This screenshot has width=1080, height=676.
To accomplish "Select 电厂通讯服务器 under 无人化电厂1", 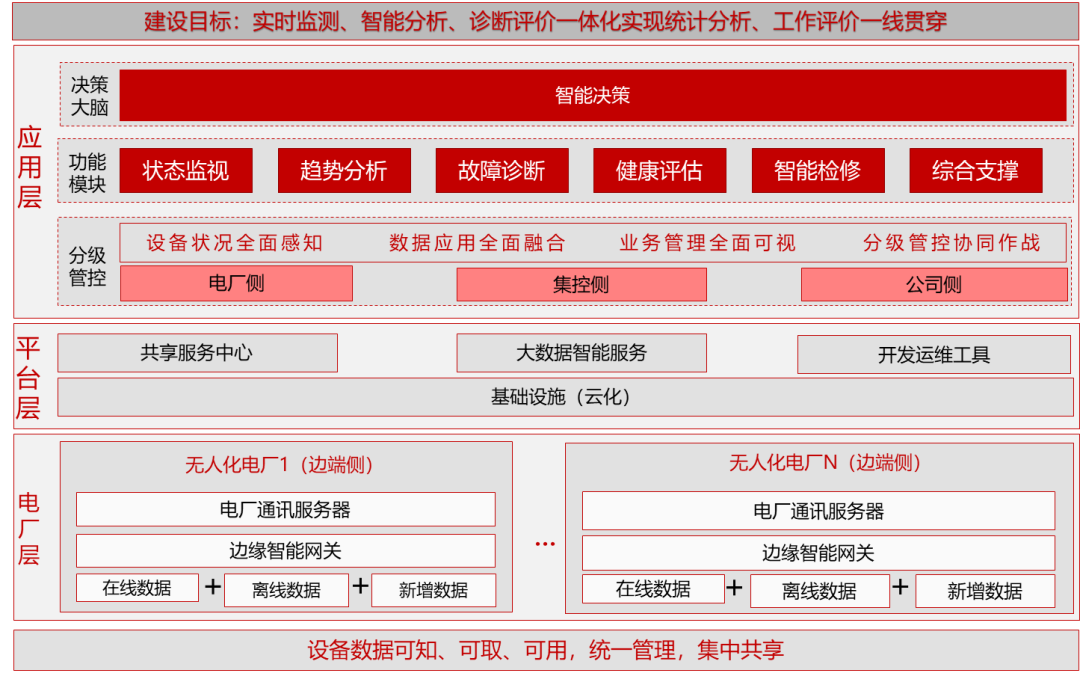I will click(x=285, y=510).
